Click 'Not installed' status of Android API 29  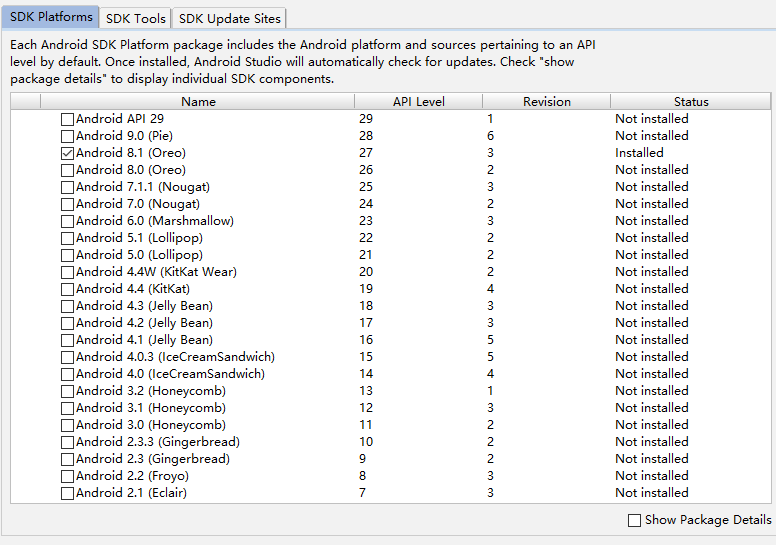pos(652,119)
